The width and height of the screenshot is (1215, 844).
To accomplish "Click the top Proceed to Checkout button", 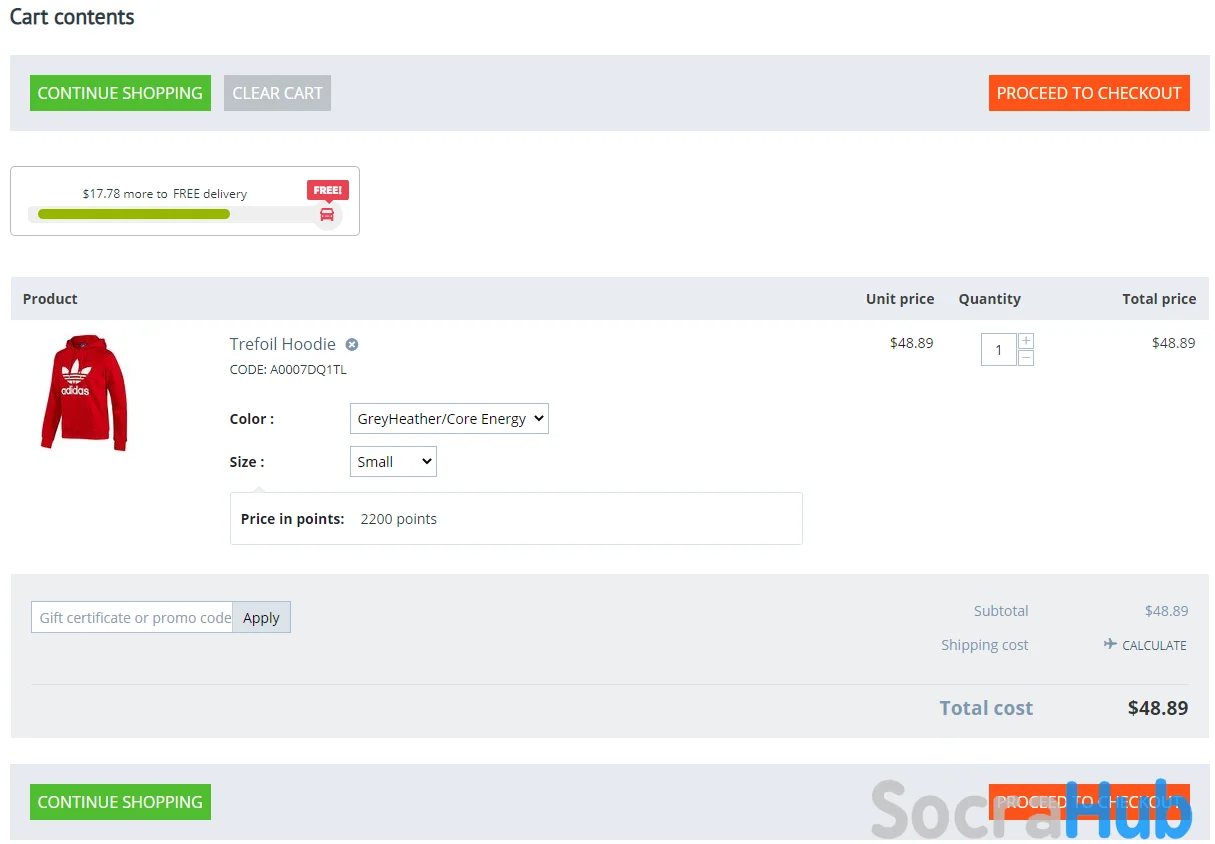I will (1089, 93).
